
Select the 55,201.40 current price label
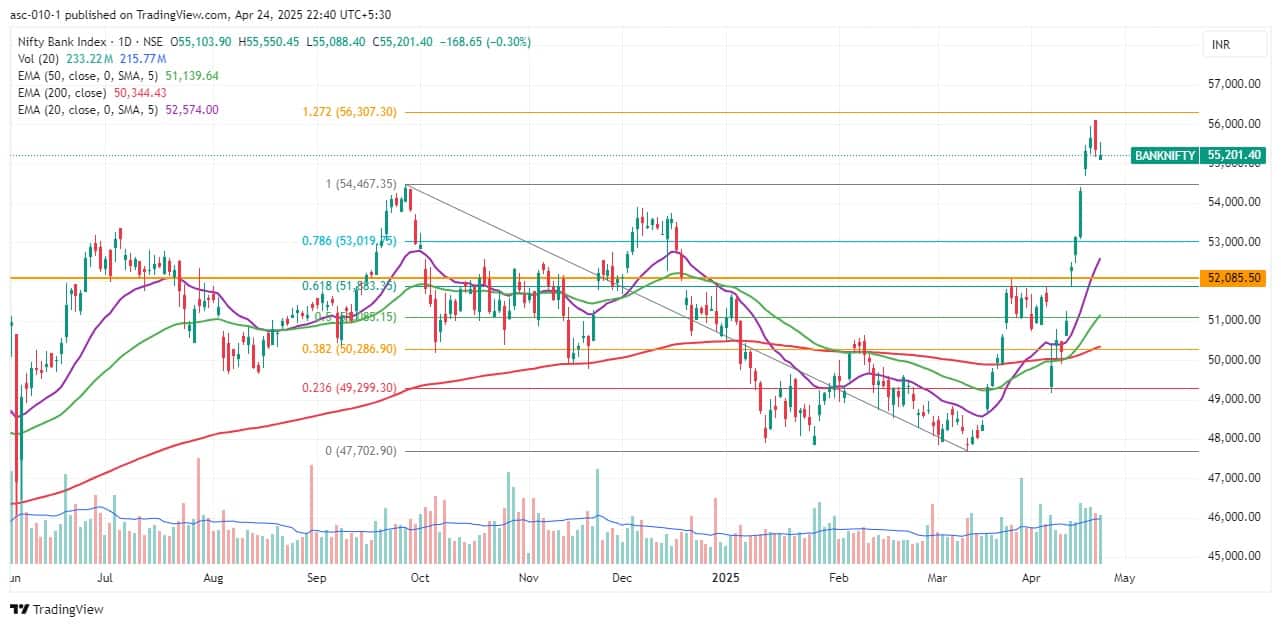coord(1233,156)
